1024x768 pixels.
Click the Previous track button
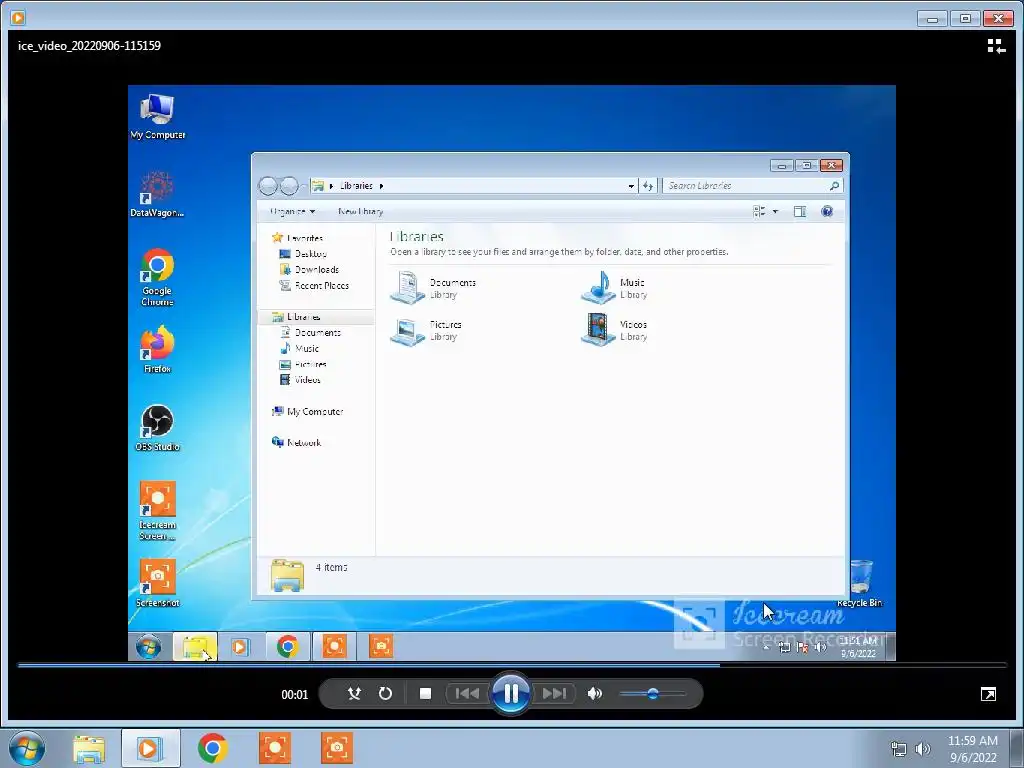point(467,694)
